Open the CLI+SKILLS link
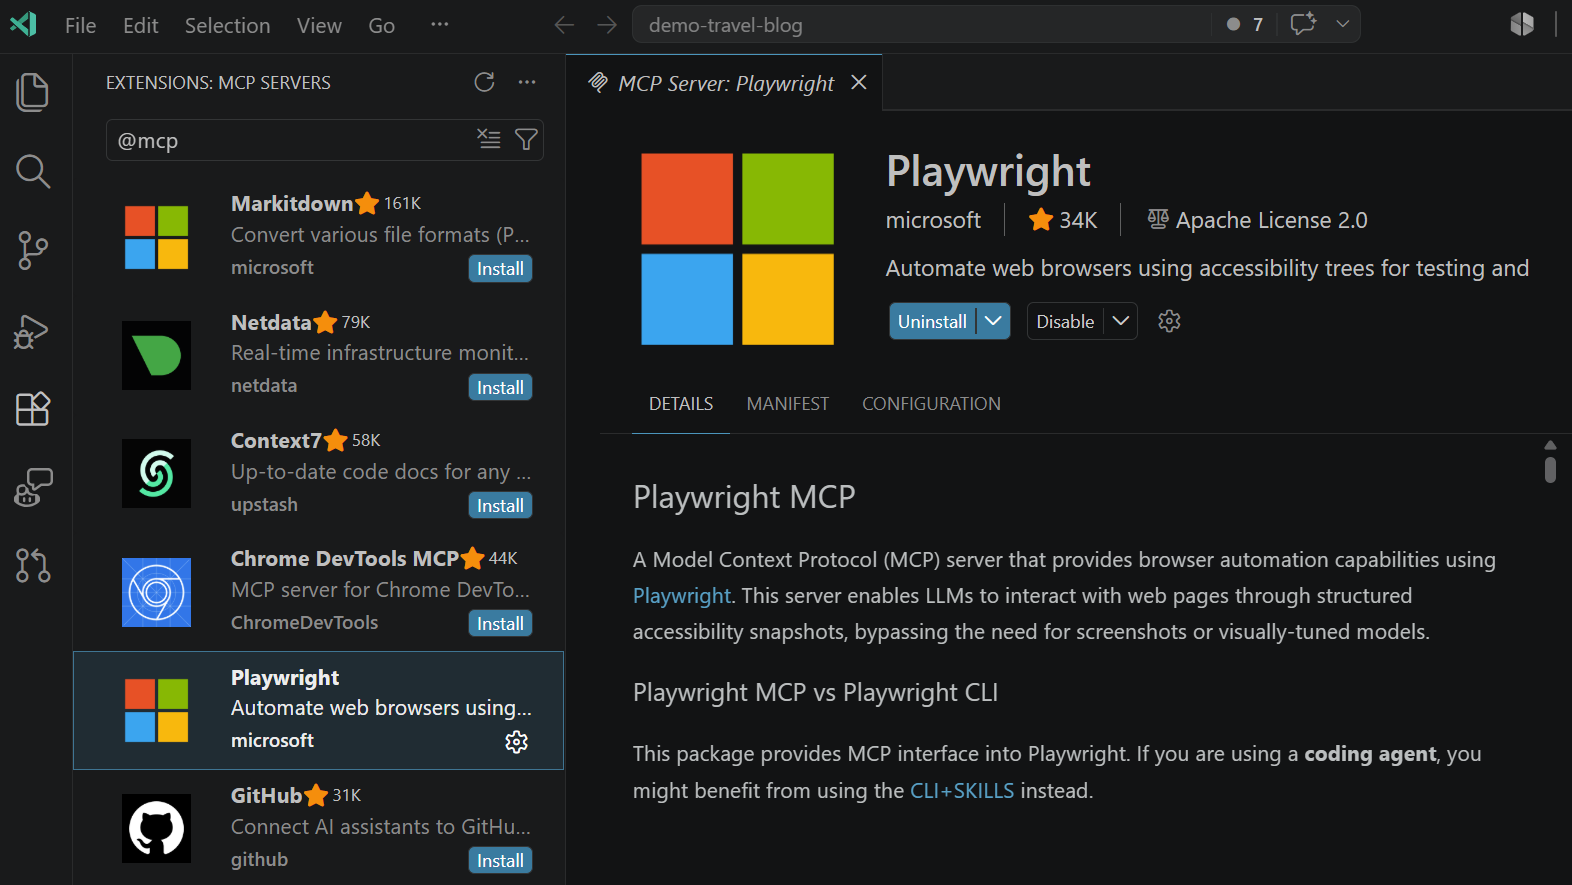This screenshot has height=885, width=1572. pyautogui.click(x=962, y=791)
